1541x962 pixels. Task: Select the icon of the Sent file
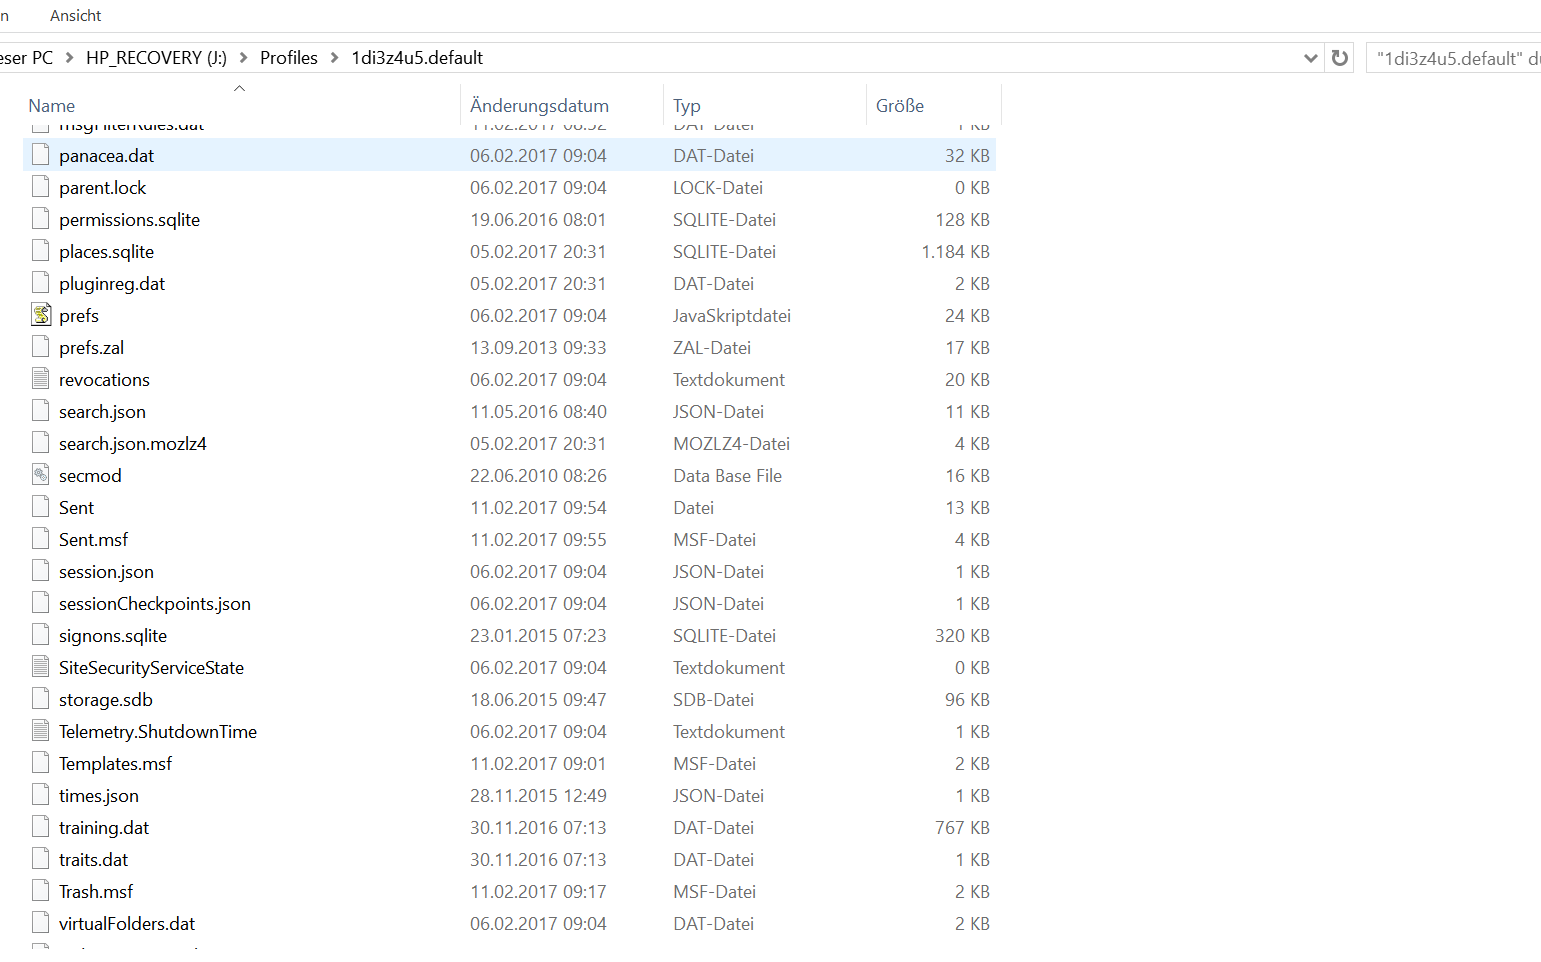pyautogui.click(x=40, y=507)
